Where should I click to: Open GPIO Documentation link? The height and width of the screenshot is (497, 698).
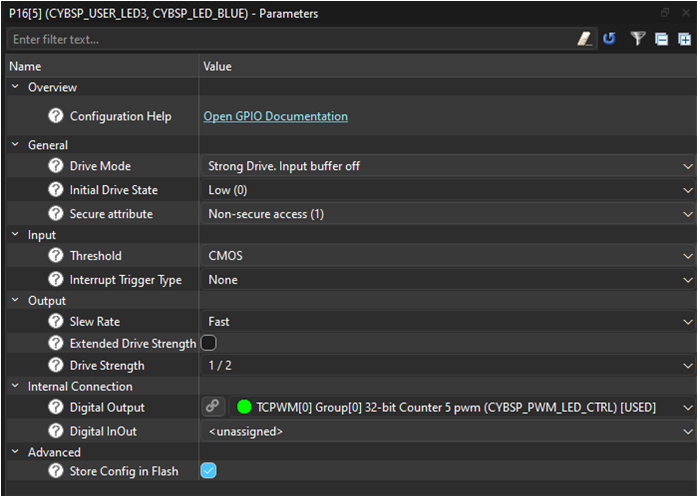[275, 117]
